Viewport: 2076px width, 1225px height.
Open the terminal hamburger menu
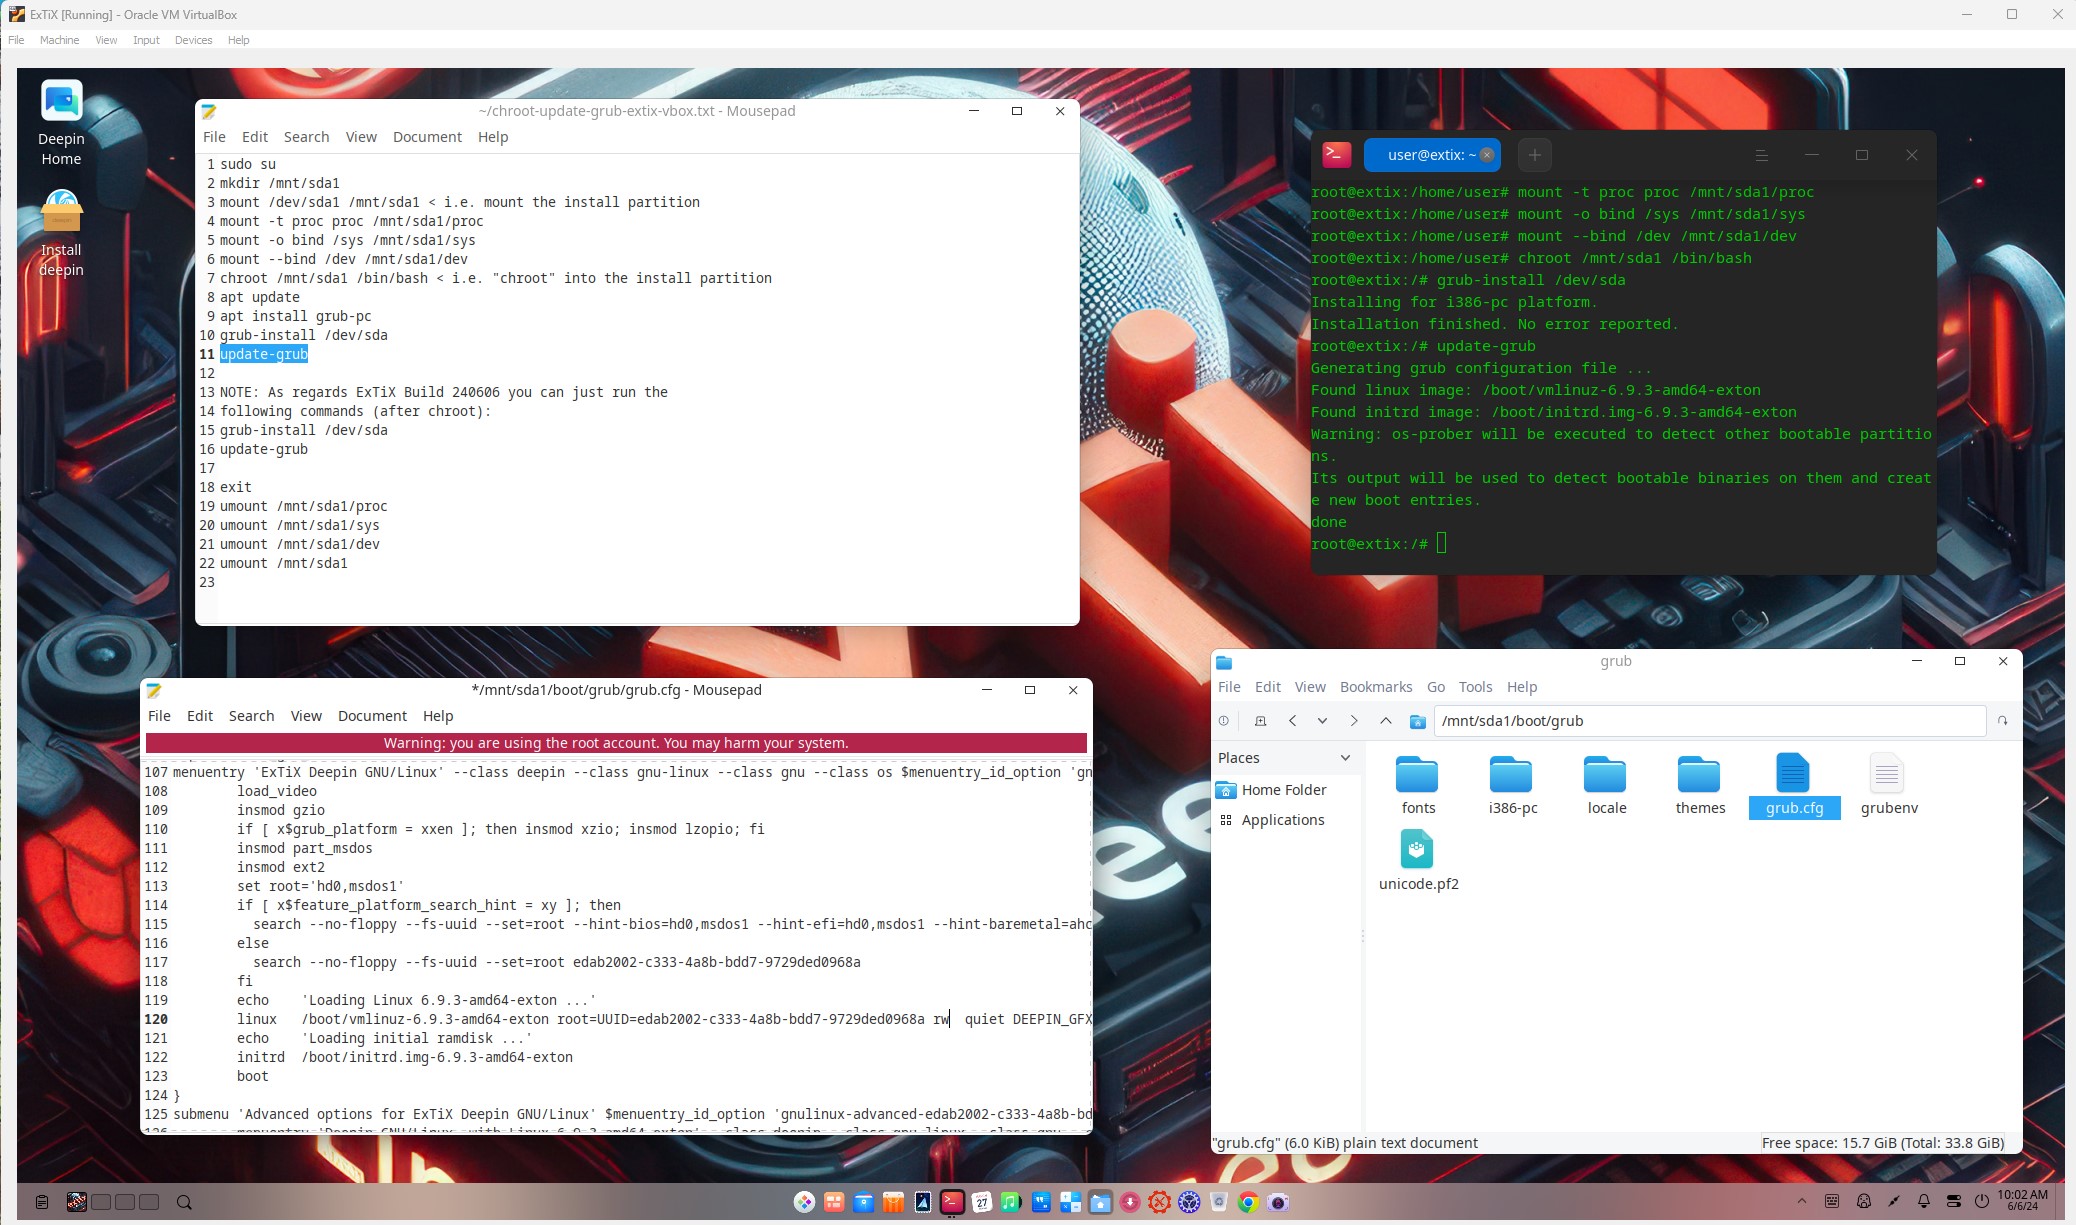pos(1761,155)
